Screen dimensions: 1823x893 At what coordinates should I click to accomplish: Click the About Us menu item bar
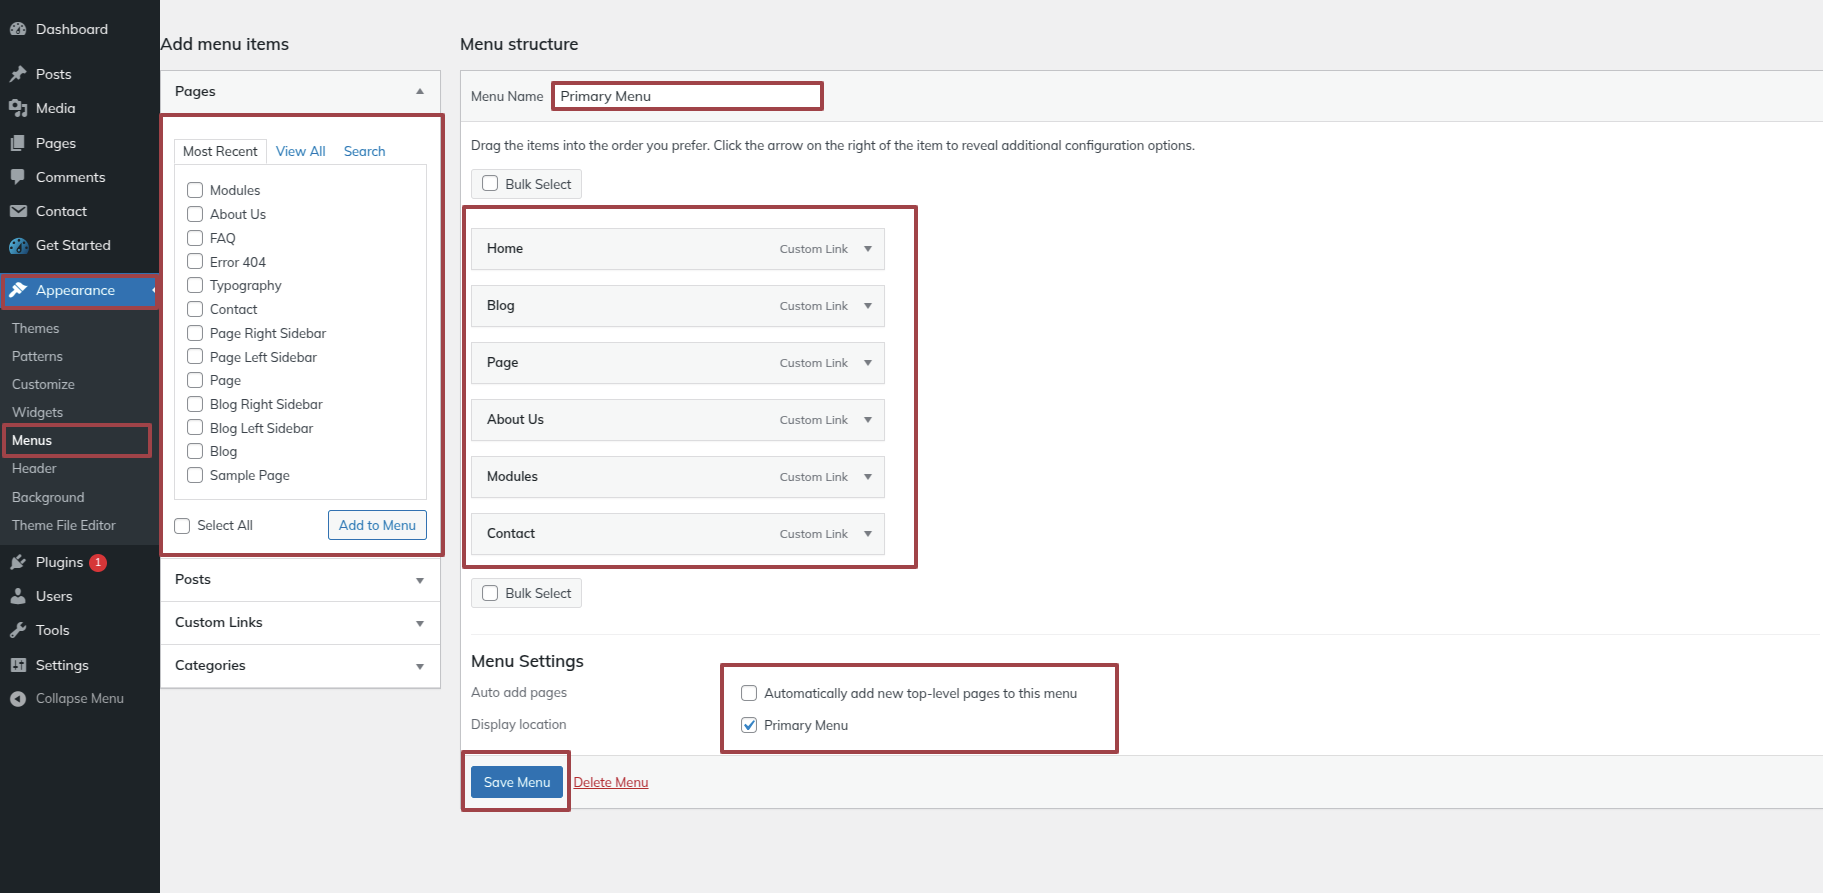[x=678, y=420]
